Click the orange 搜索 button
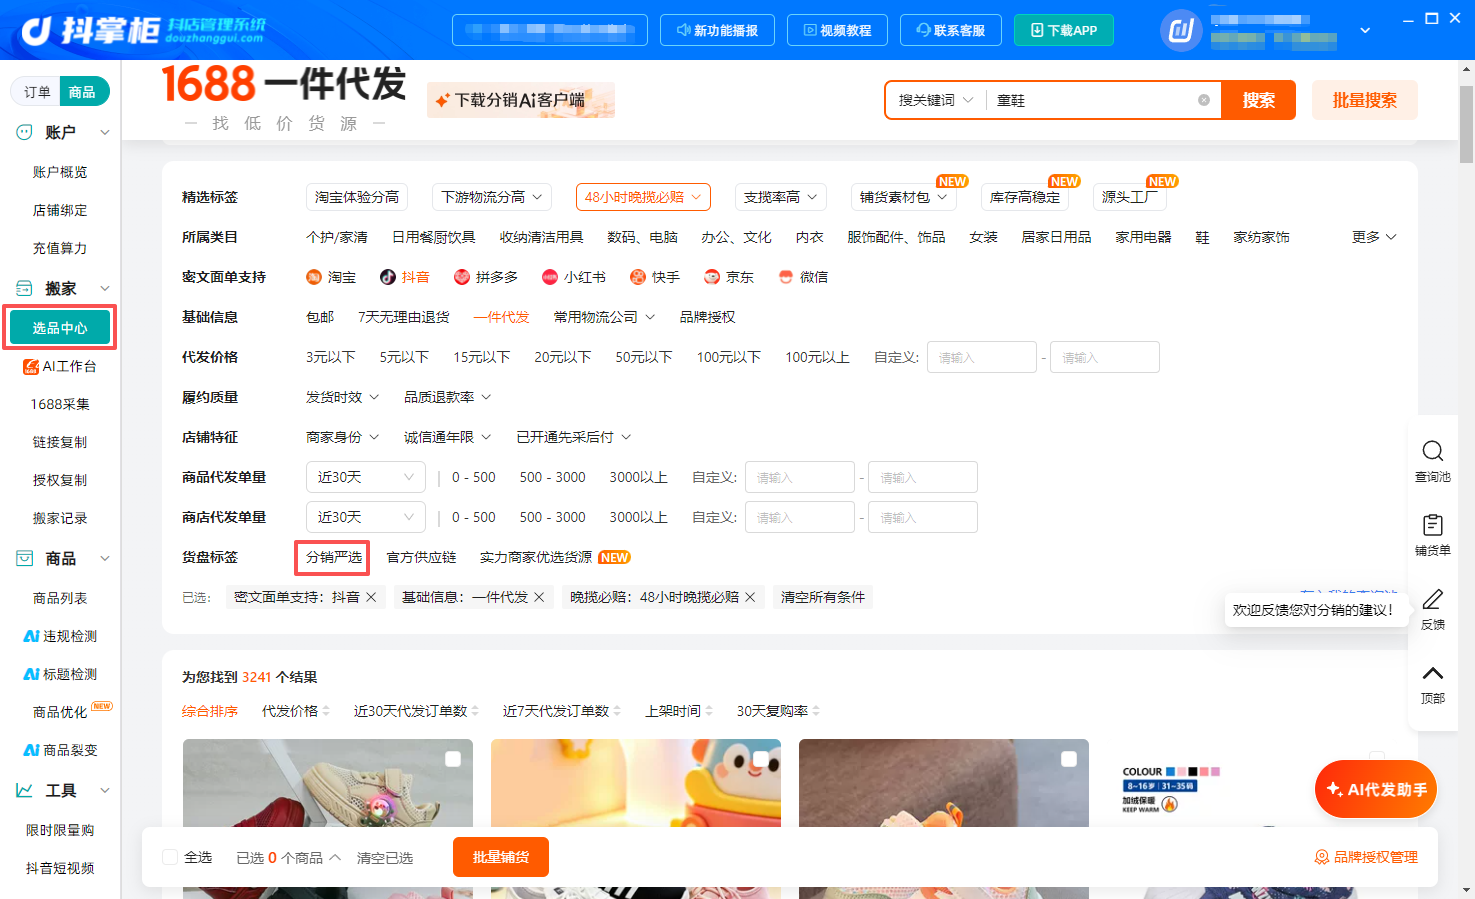1475x899 pixels. [x=1259, y=100]
